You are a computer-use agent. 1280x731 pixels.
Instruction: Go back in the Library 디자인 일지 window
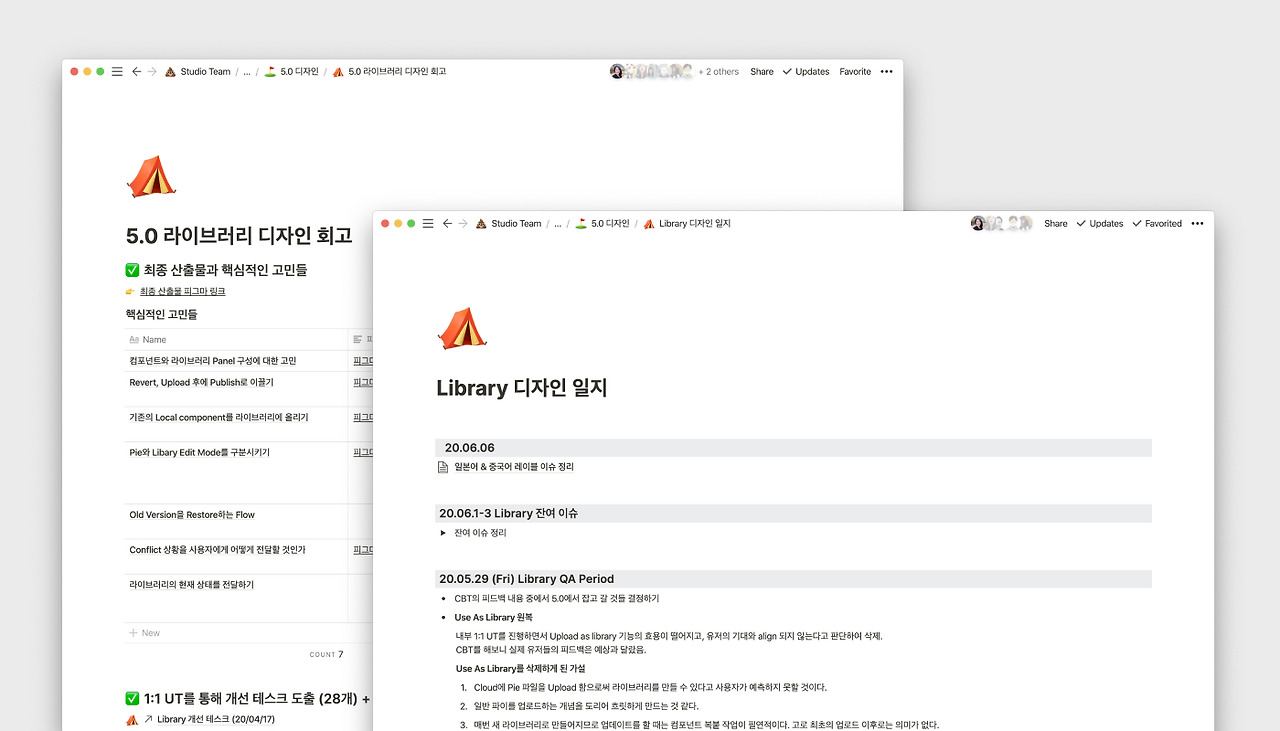click(x=447, y=224)
